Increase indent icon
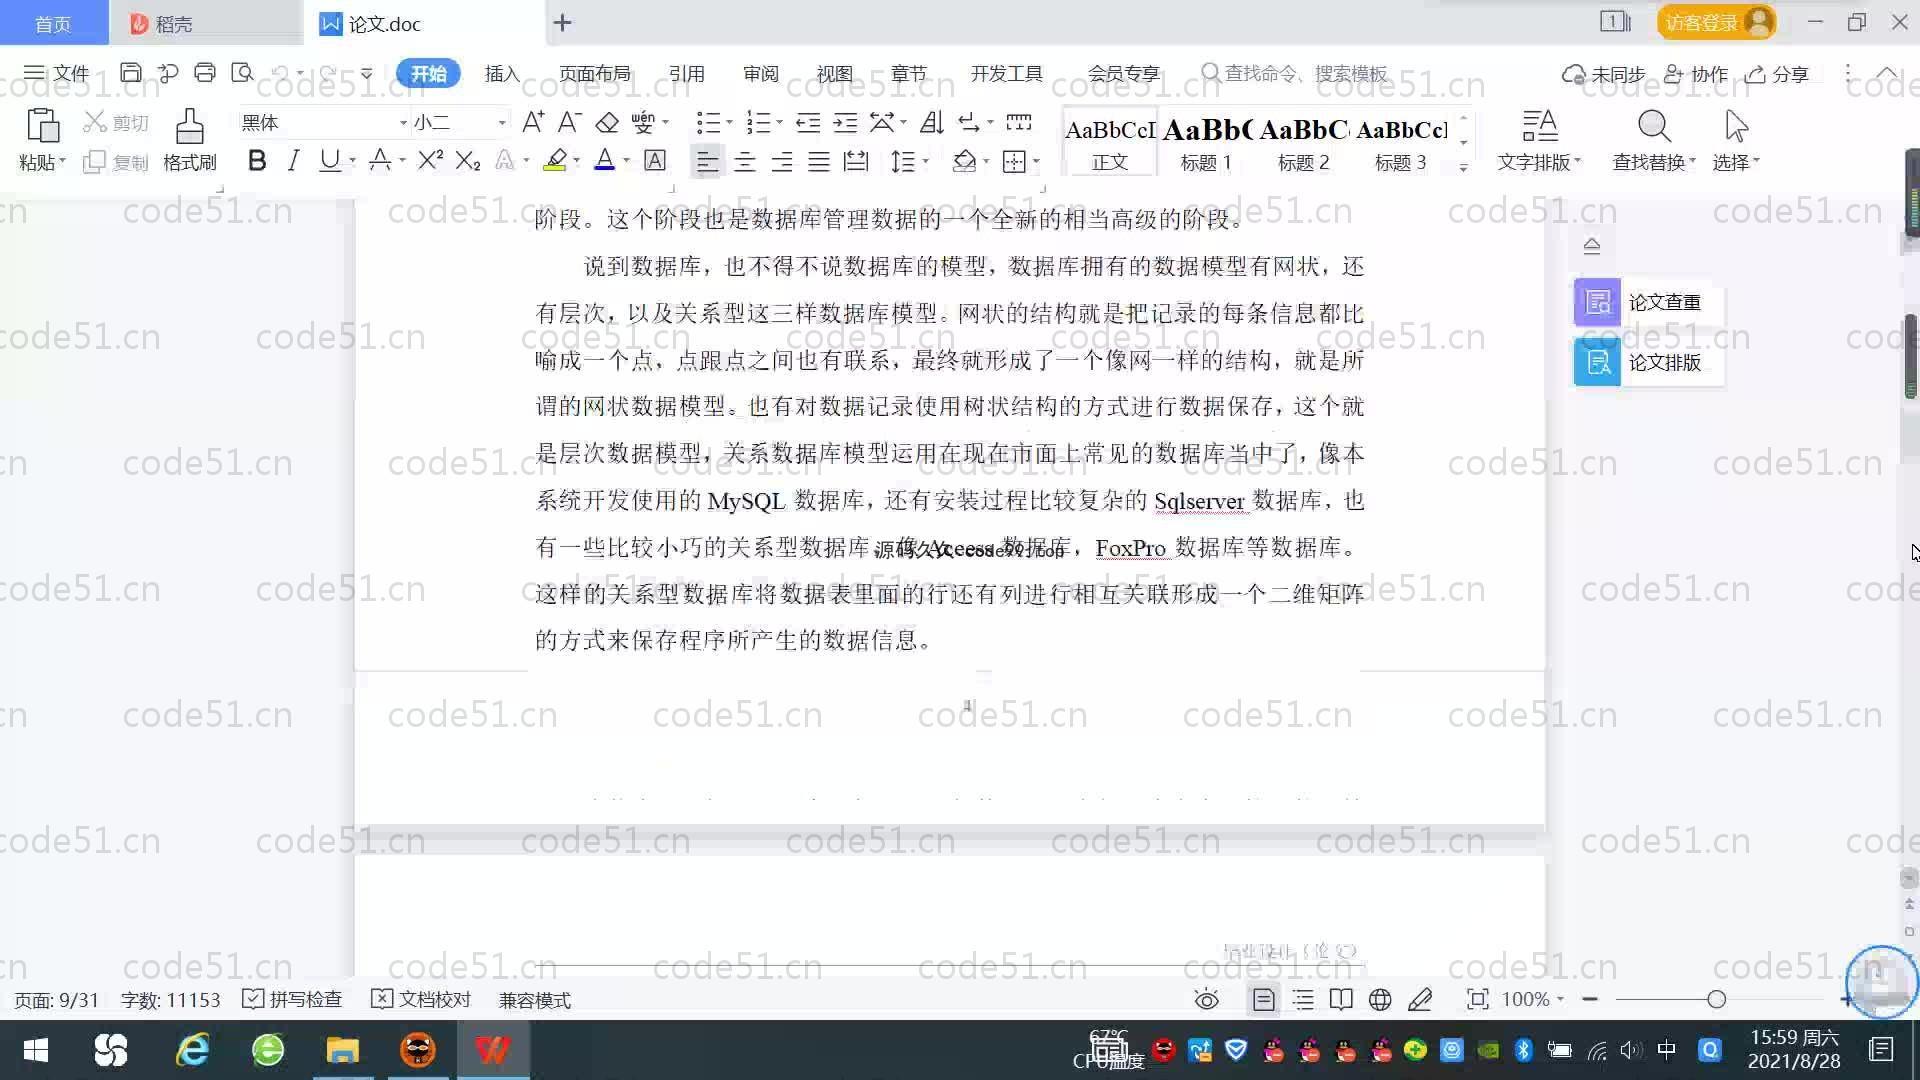This screenshot has height=1080, width=1920. [846, 122]
